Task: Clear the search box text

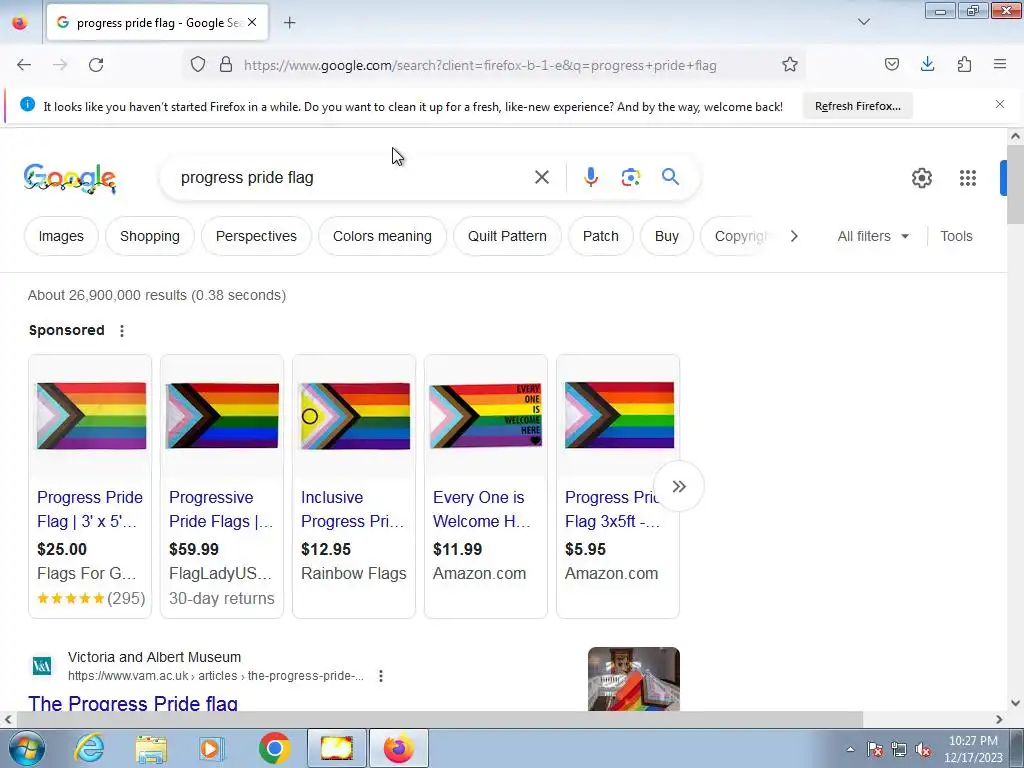Action: tap(541, 177)
